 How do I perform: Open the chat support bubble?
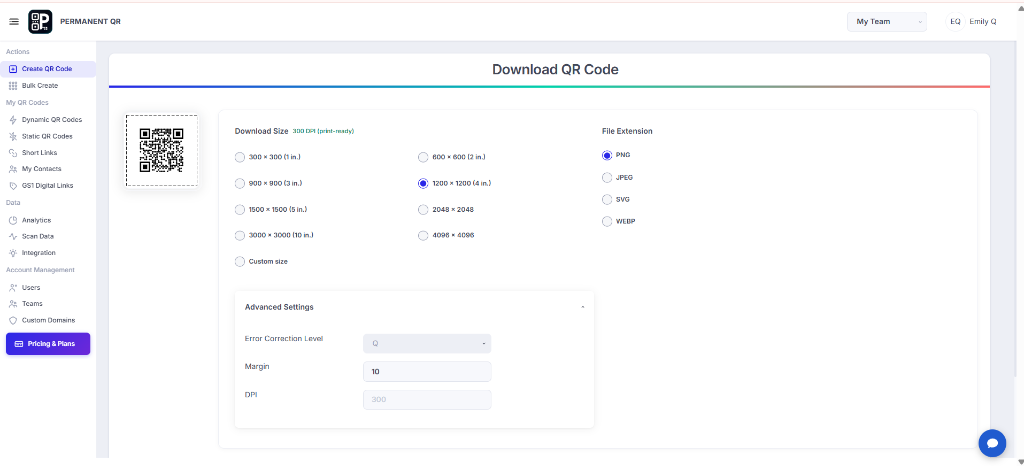992,443
